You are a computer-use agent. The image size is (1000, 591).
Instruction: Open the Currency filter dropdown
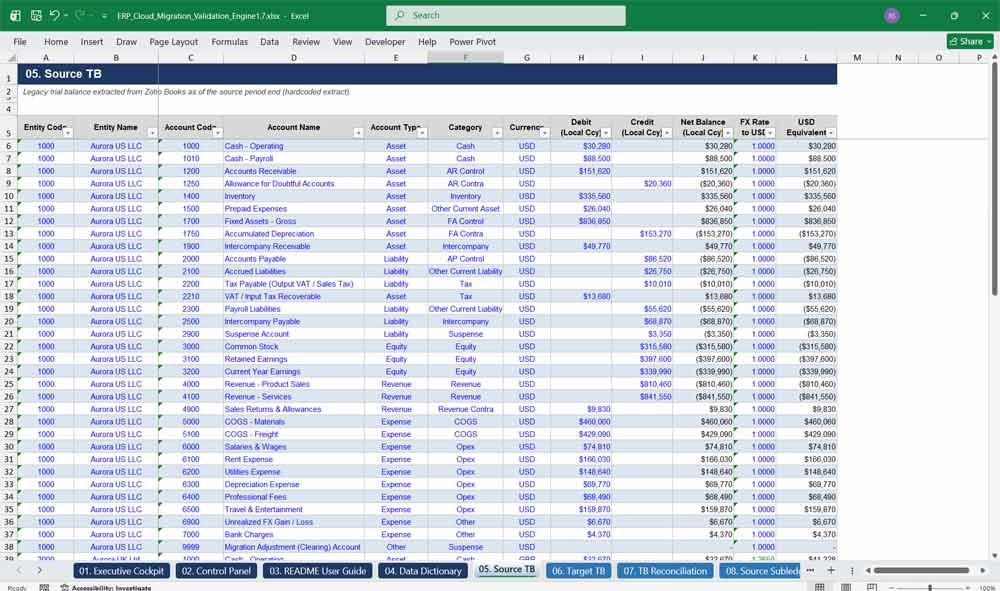(x=544, y=133)
